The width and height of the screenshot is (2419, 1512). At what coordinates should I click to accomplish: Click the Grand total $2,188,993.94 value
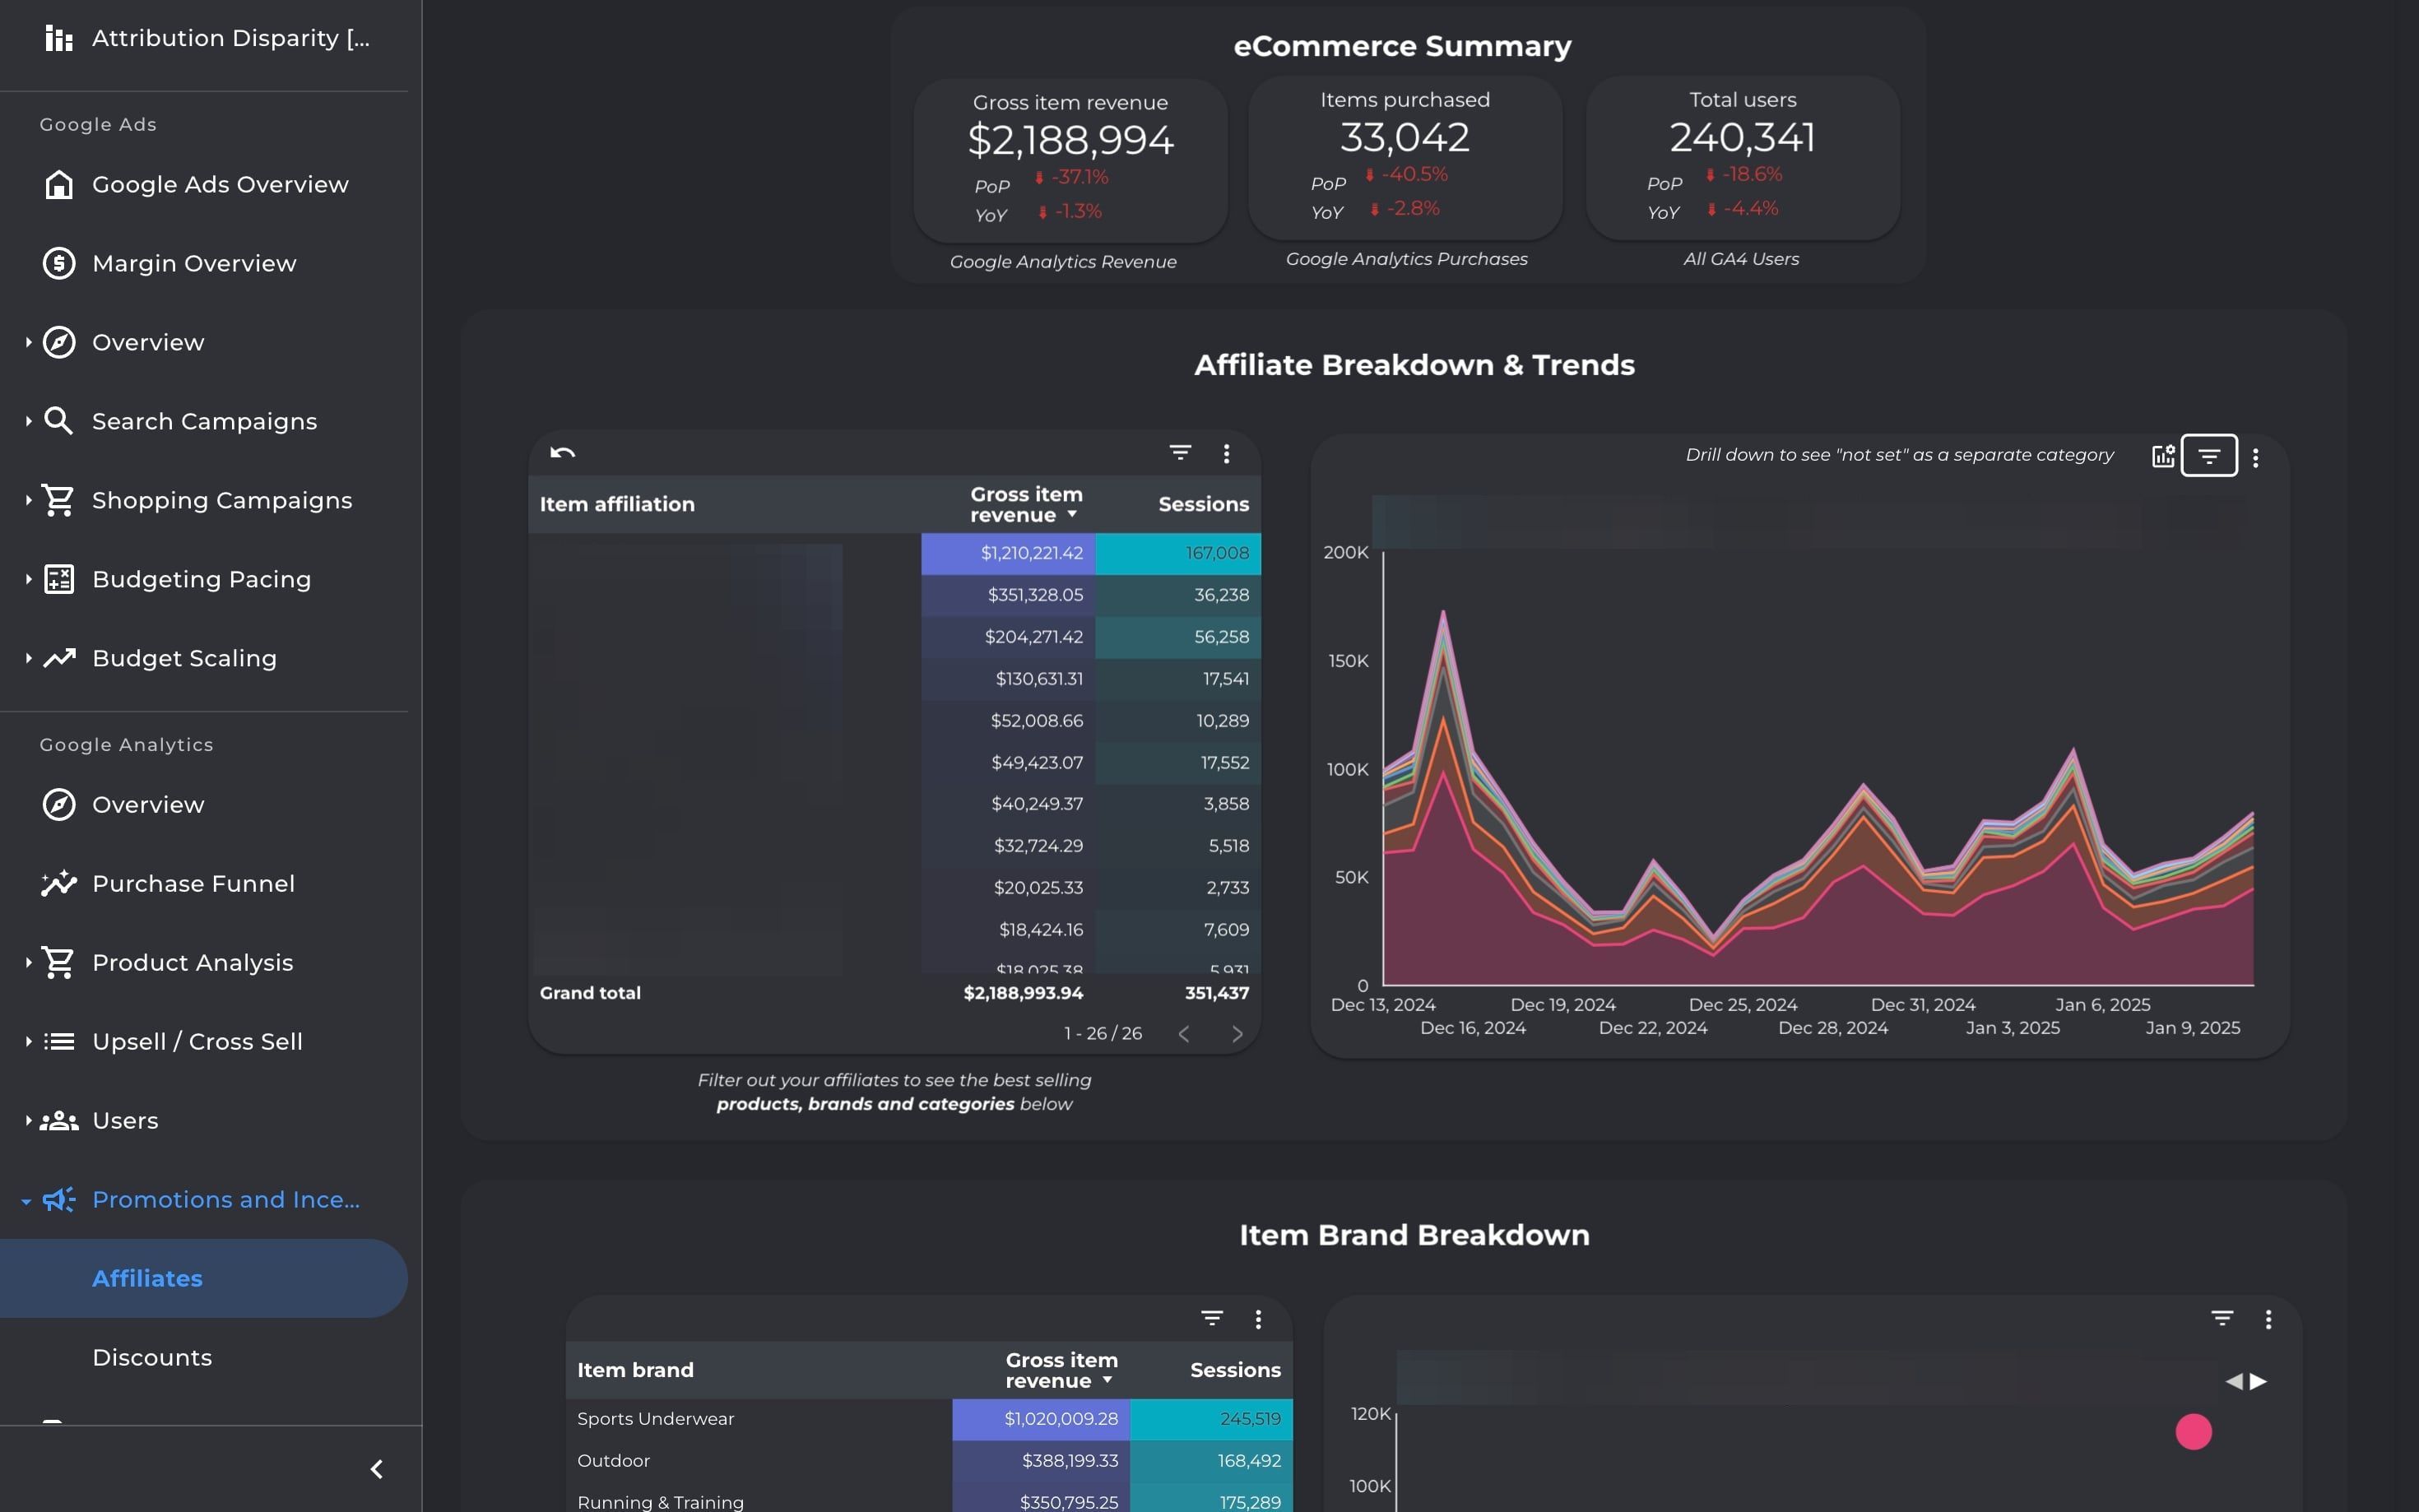coord(1023,993)
